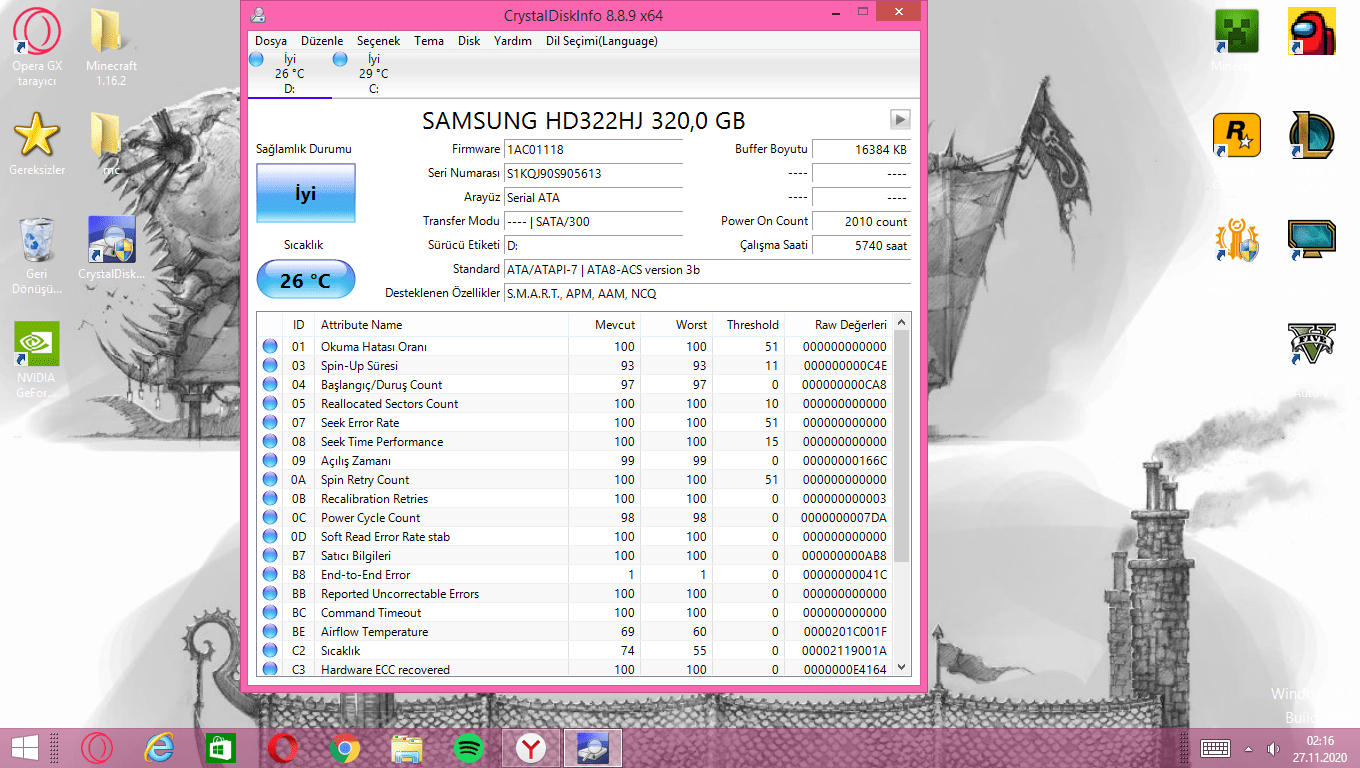Click status orb for Okuma Hatası Oranı
The width and height of the screenshot is (1360, 768).
[x=270, y=347]
